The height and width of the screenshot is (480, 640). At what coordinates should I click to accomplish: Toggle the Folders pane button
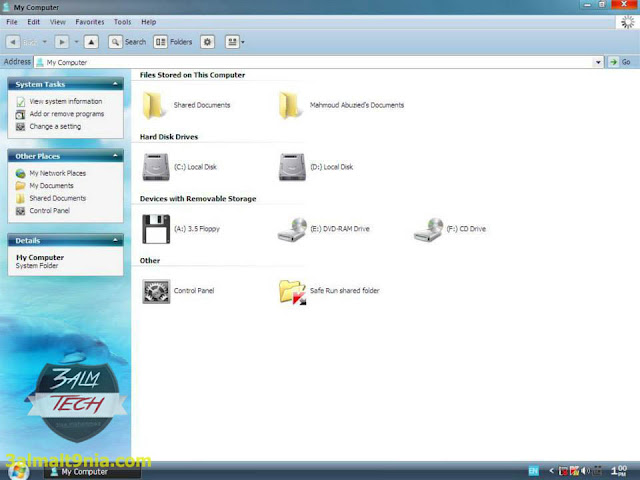pos(173,42)
